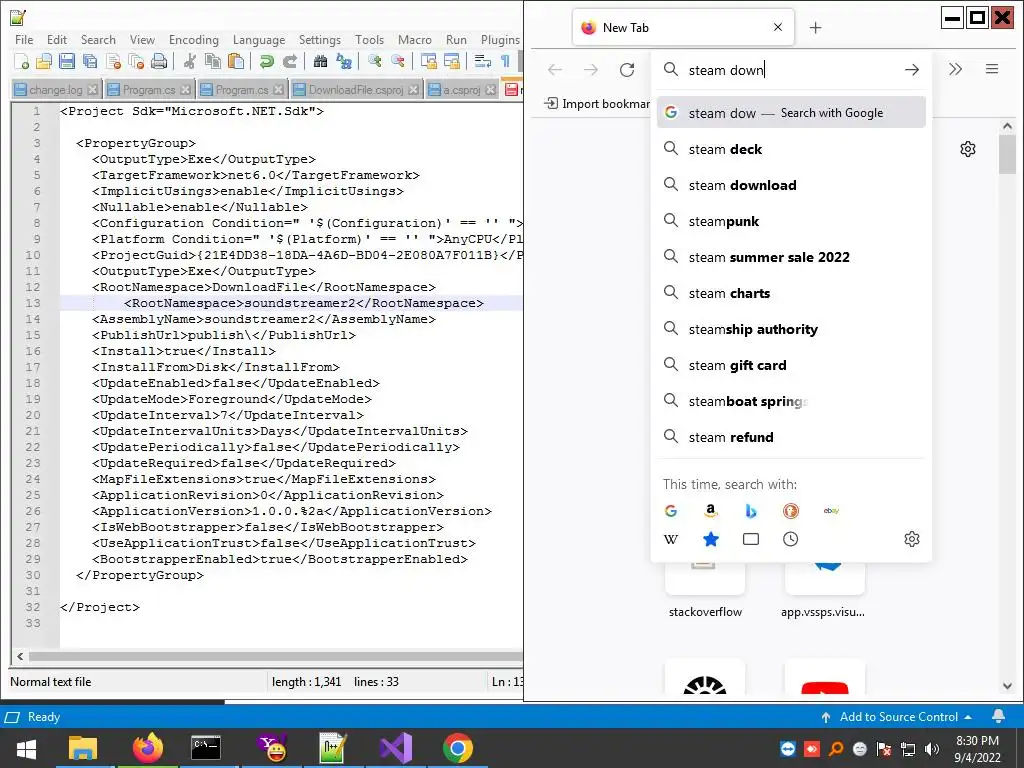Click Close document icon in Notepad++ toolbar

pyautogui.click(x=113, y=61)
